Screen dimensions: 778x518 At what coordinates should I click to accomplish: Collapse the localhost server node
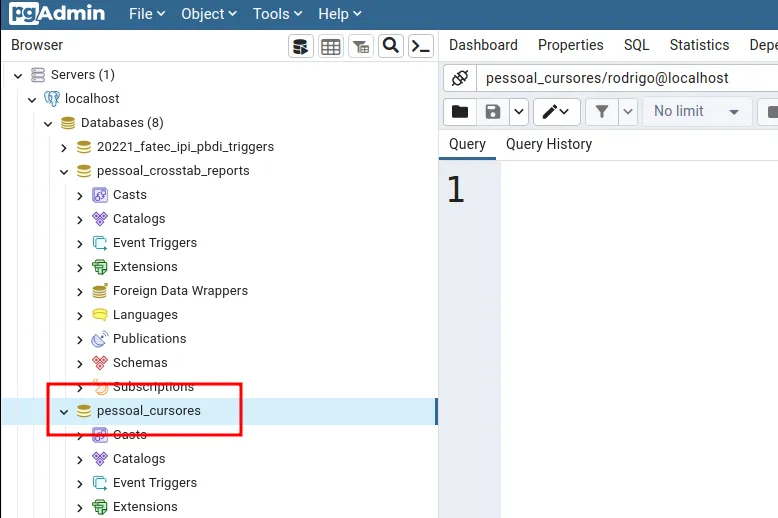[32, 99]
